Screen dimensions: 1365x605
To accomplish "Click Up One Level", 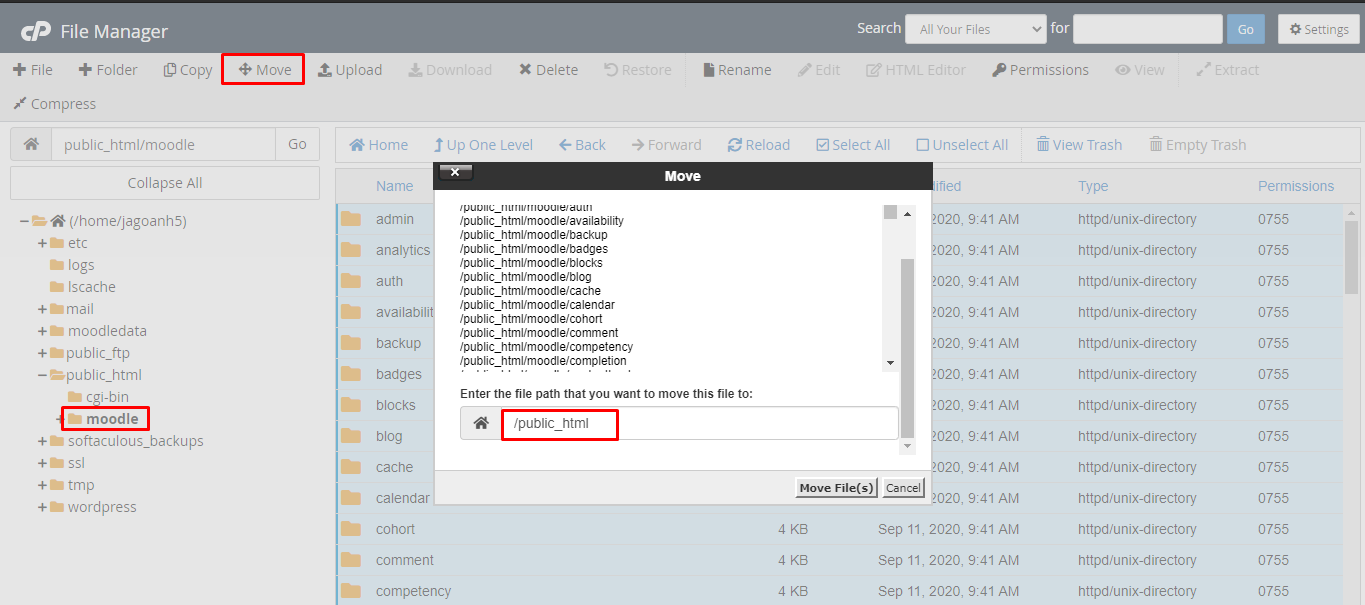I will 483,145.
